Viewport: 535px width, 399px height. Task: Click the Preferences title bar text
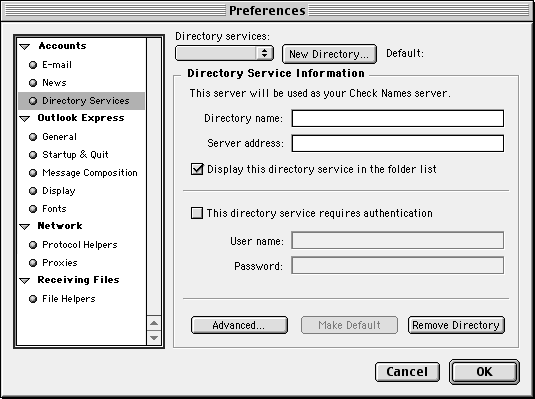[267, 11]
